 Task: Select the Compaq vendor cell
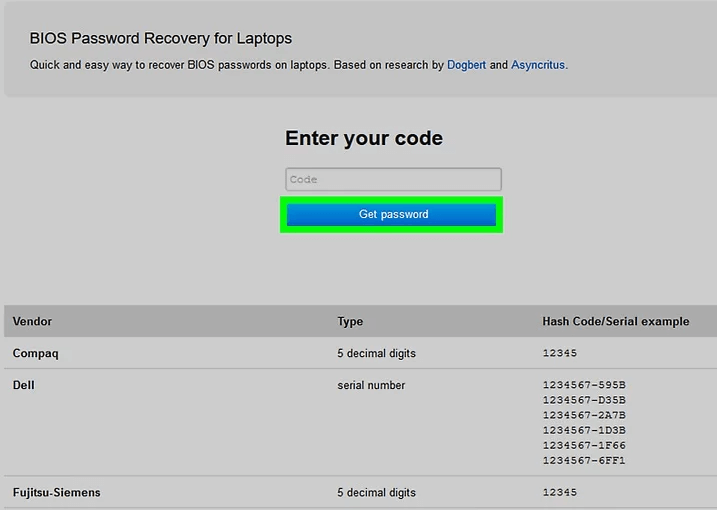point(36,354)
